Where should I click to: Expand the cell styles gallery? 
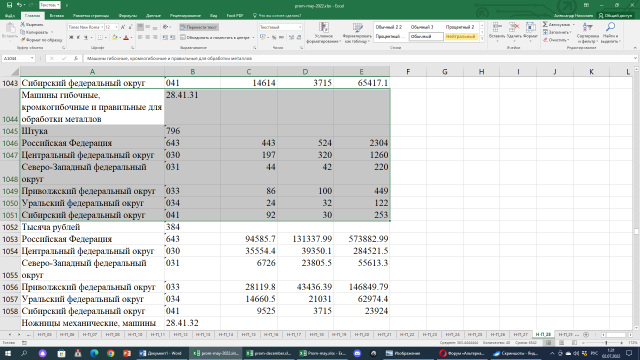[482, 39]
